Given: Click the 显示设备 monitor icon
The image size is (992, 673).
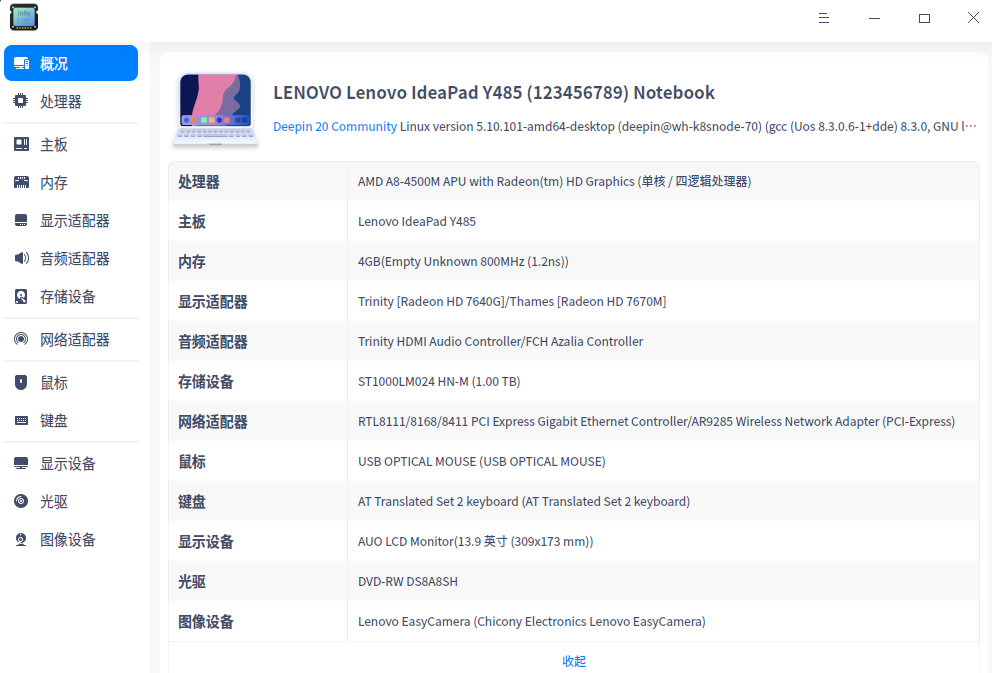Looking at the screenshot, I should point(21,463).
